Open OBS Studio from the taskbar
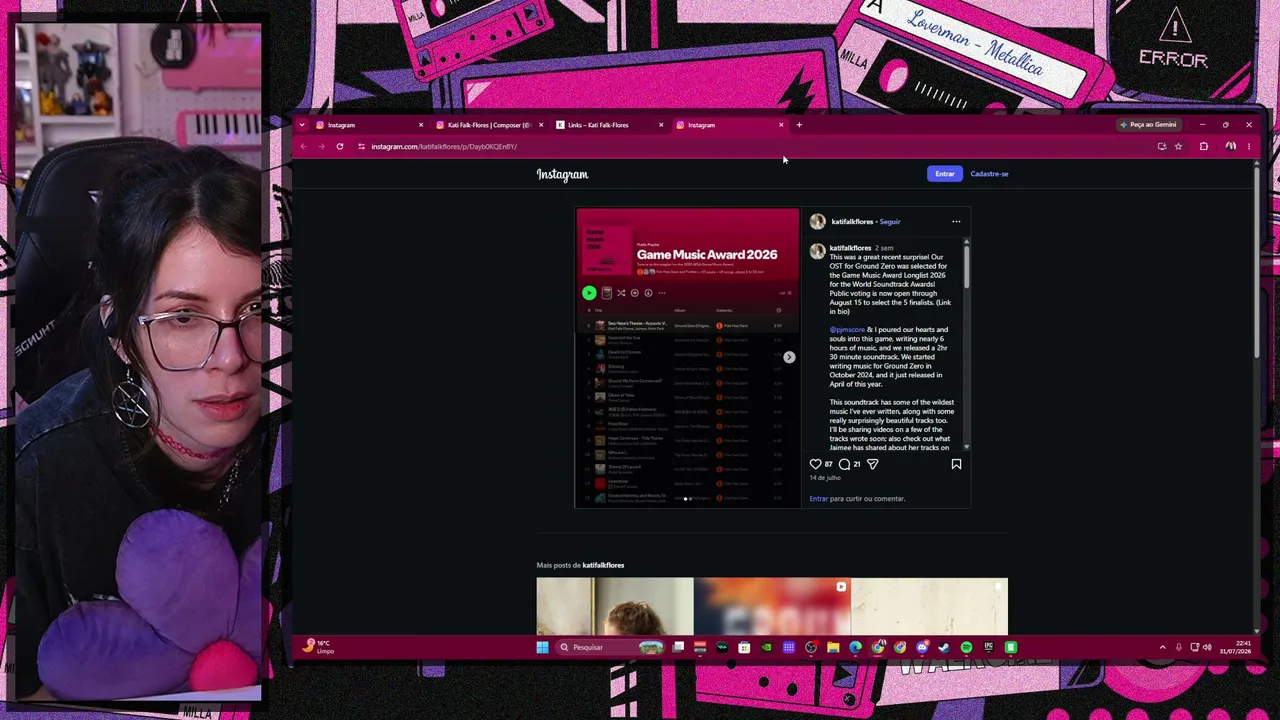The width and height of the screenshot is (1280, 720). (x=811, y=648)
